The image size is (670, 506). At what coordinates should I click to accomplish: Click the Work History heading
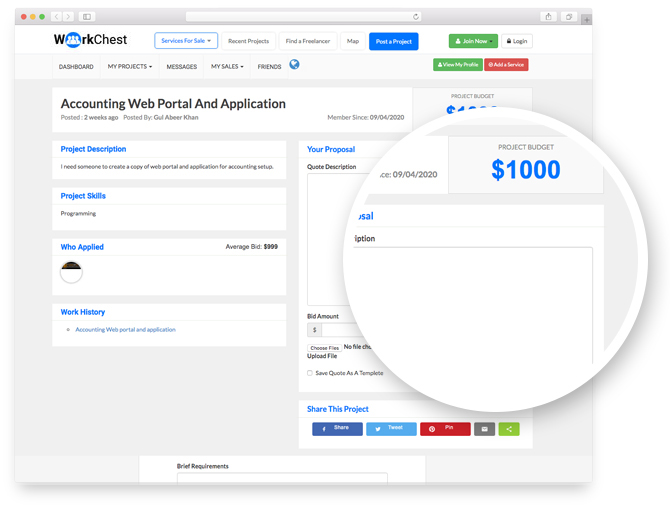tap(82, 312)
